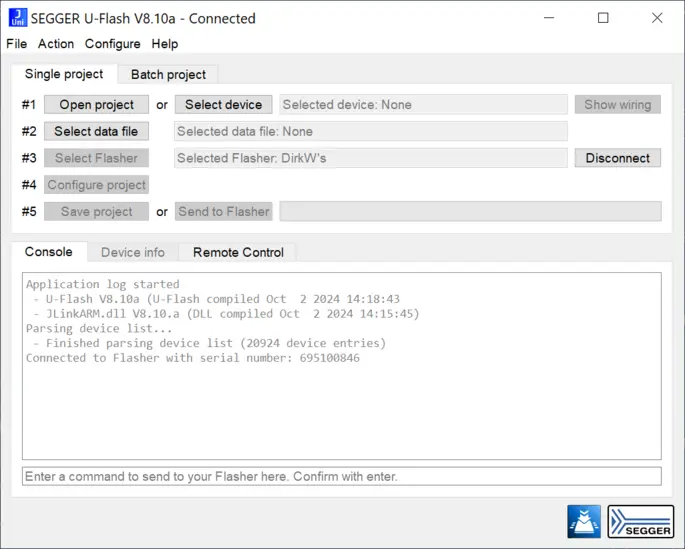The width and height of the screenshot is (685, 549).
Task: Open the Help menu
Action: 165,44
